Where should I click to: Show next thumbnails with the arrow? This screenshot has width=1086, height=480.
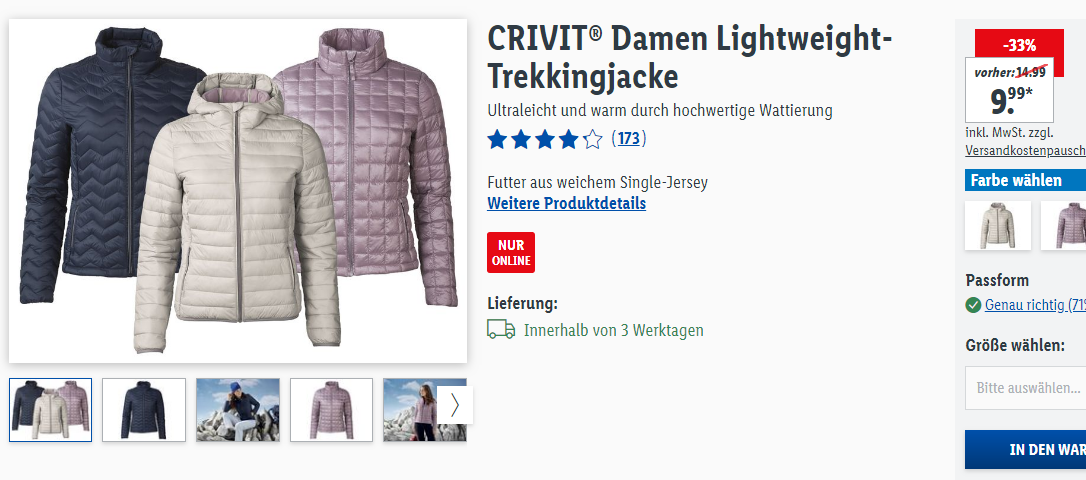click(455, 405)
